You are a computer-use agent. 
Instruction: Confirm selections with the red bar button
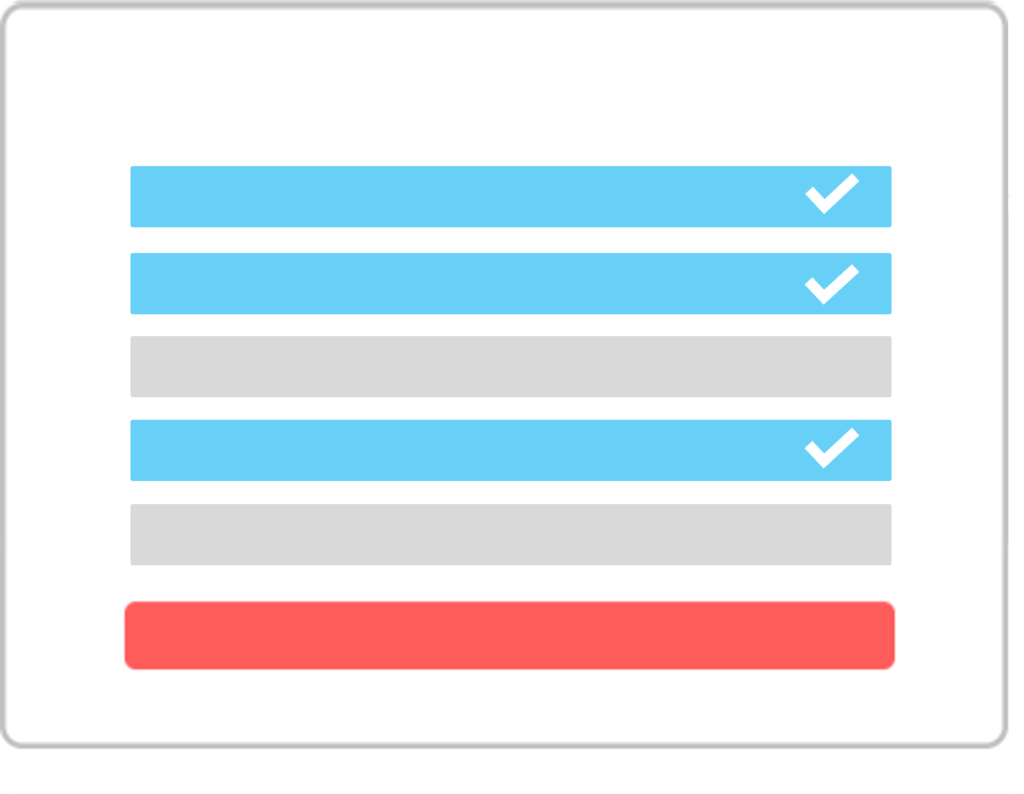(509, 635)
